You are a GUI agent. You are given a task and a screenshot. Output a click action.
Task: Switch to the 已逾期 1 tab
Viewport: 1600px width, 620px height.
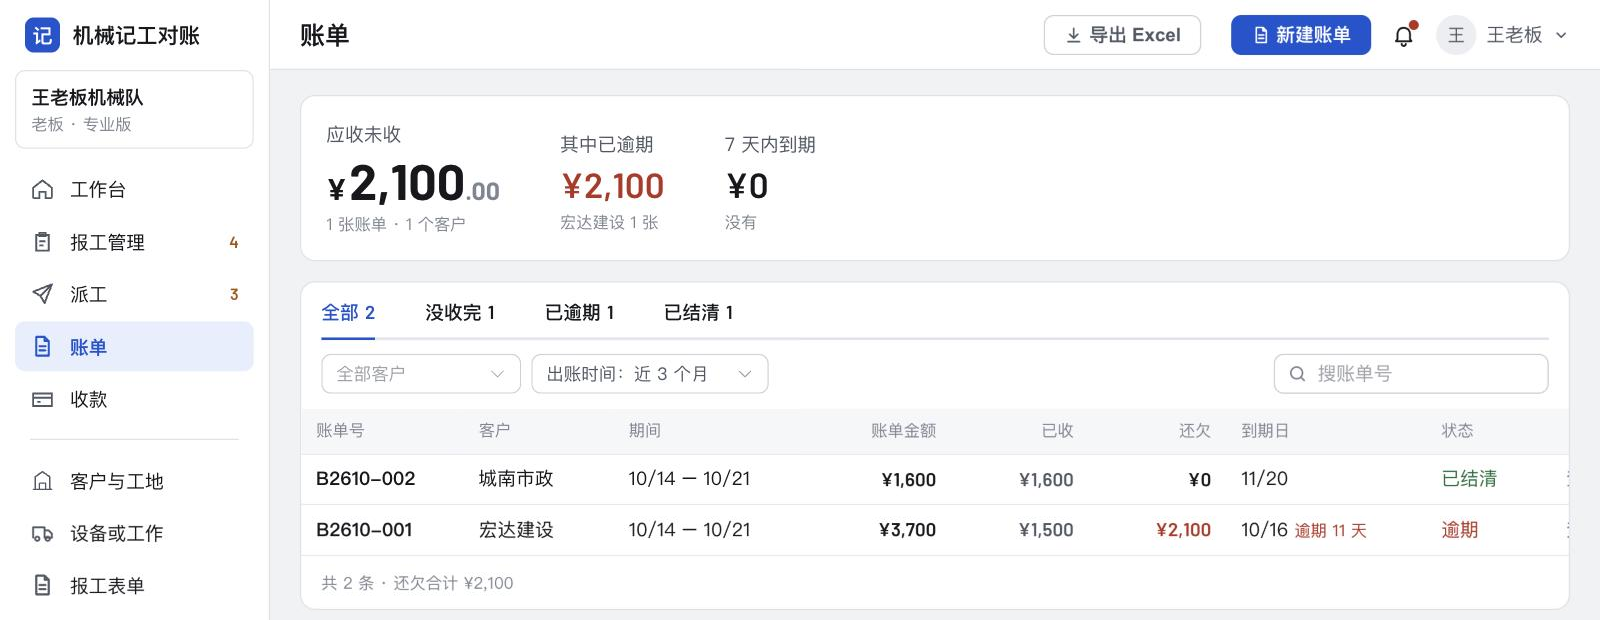[580, 313]
